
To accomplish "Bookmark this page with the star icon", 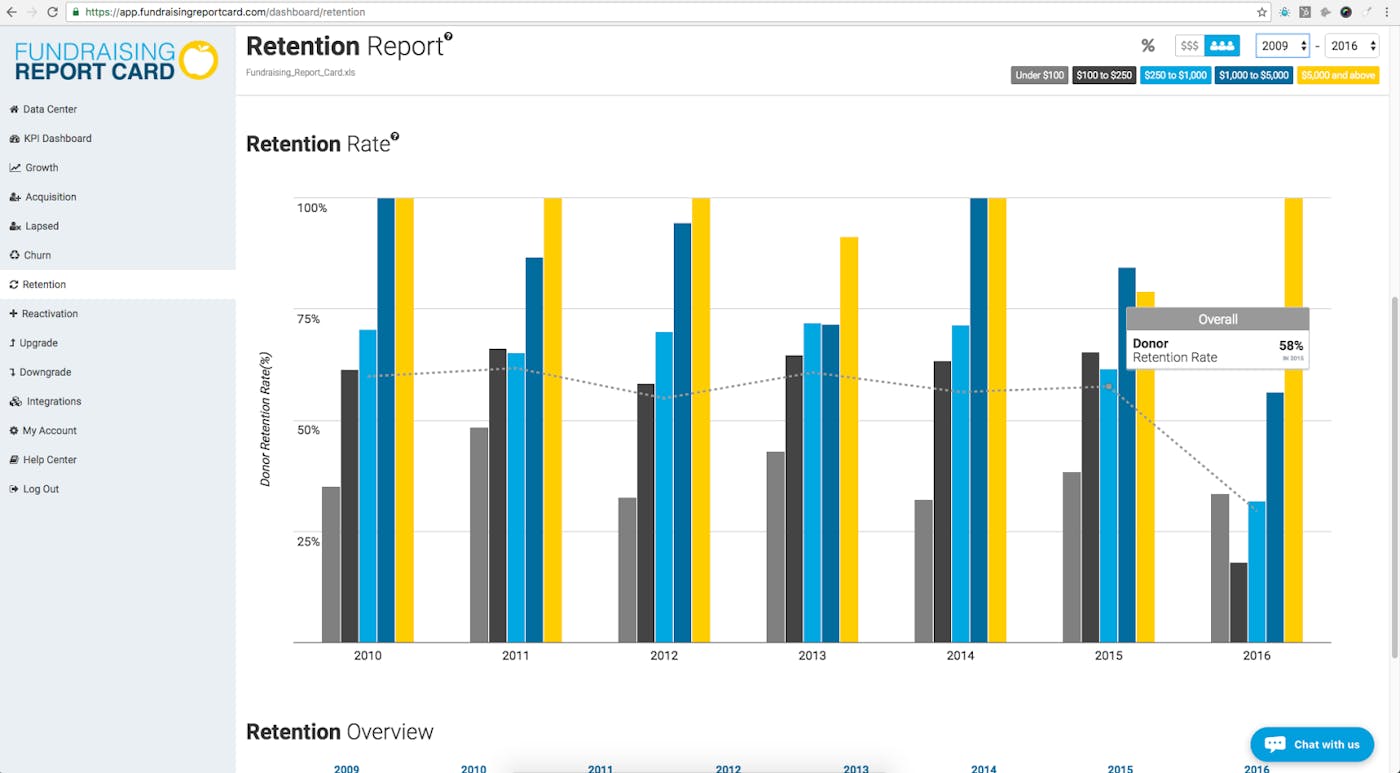I will 1262,12.
